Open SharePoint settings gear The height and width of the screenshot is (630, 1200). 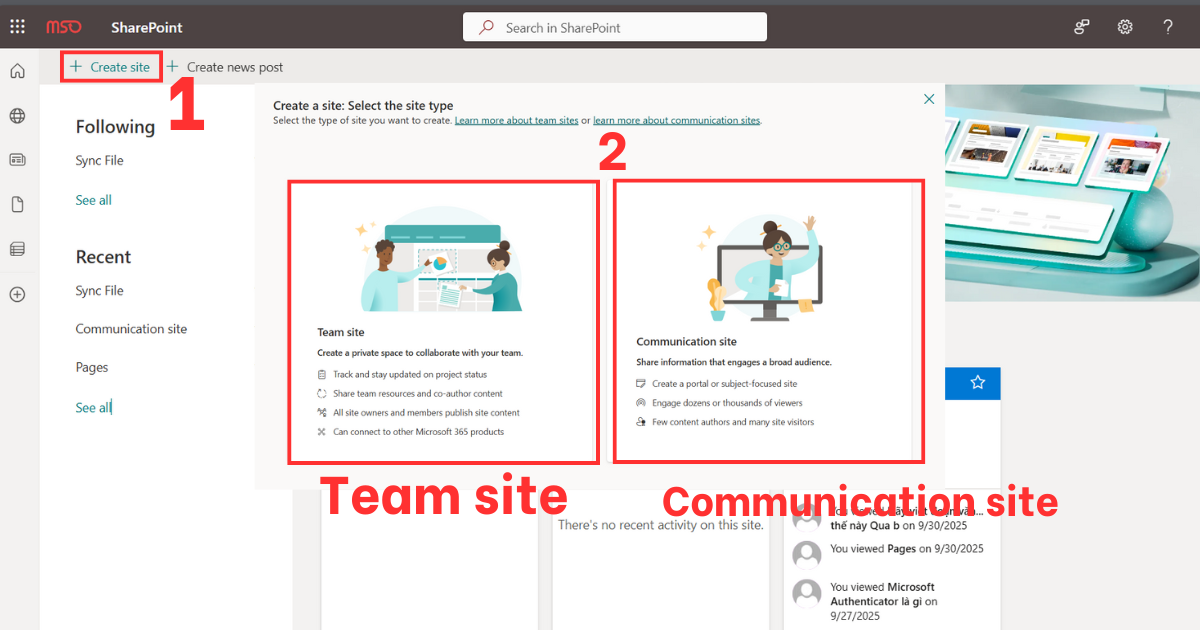tap(1124, 27)
